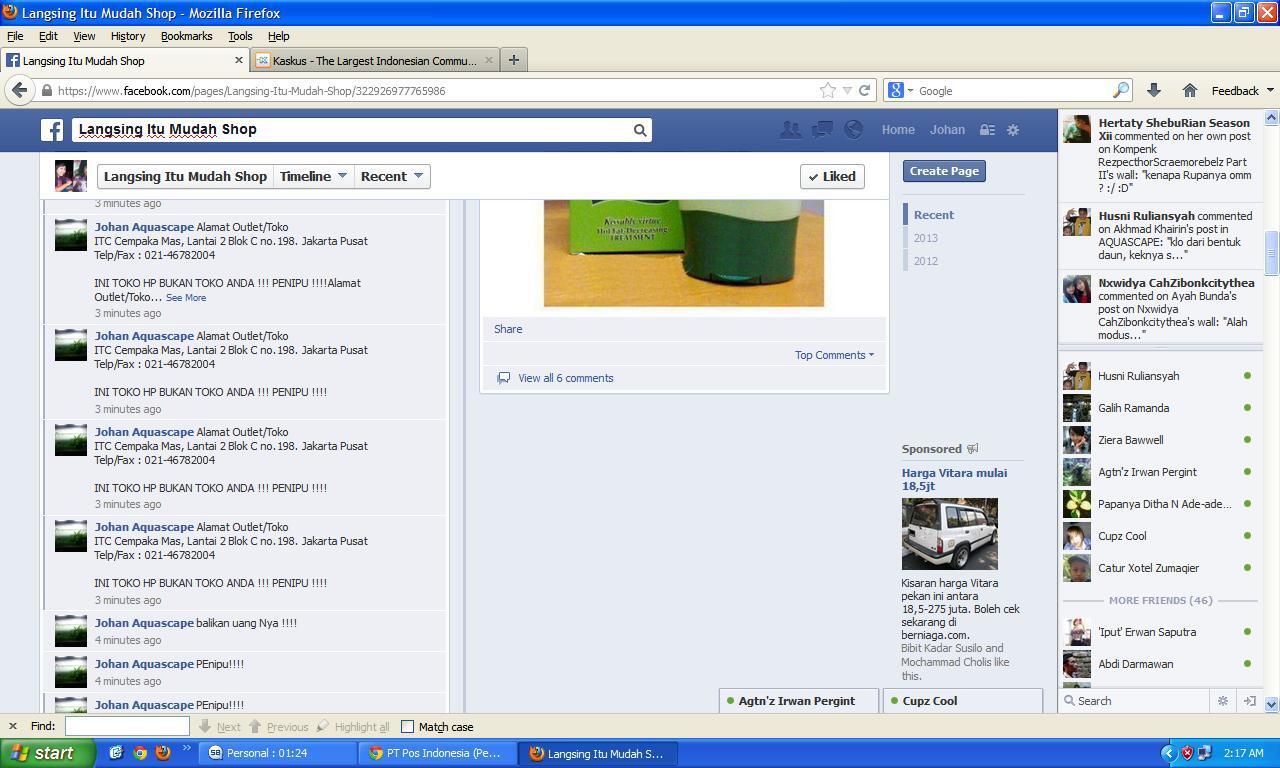Click the hide chat sidebar icon

point(1249,701)
